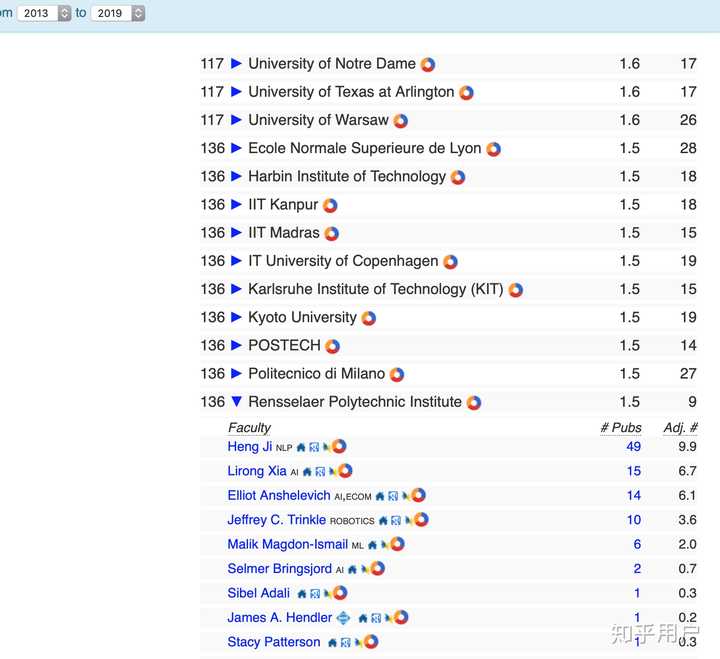Screen dimensions: 720x659
Task: Open Malik Magdon-Ismail's home page icon
Action: pos(372,545)
